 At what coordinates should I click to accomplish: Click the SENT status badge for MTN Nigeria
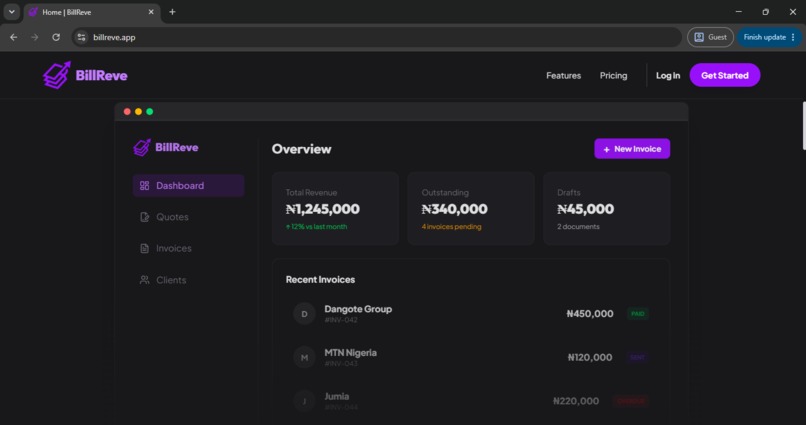pyautogui.click(x=637, y=357)
